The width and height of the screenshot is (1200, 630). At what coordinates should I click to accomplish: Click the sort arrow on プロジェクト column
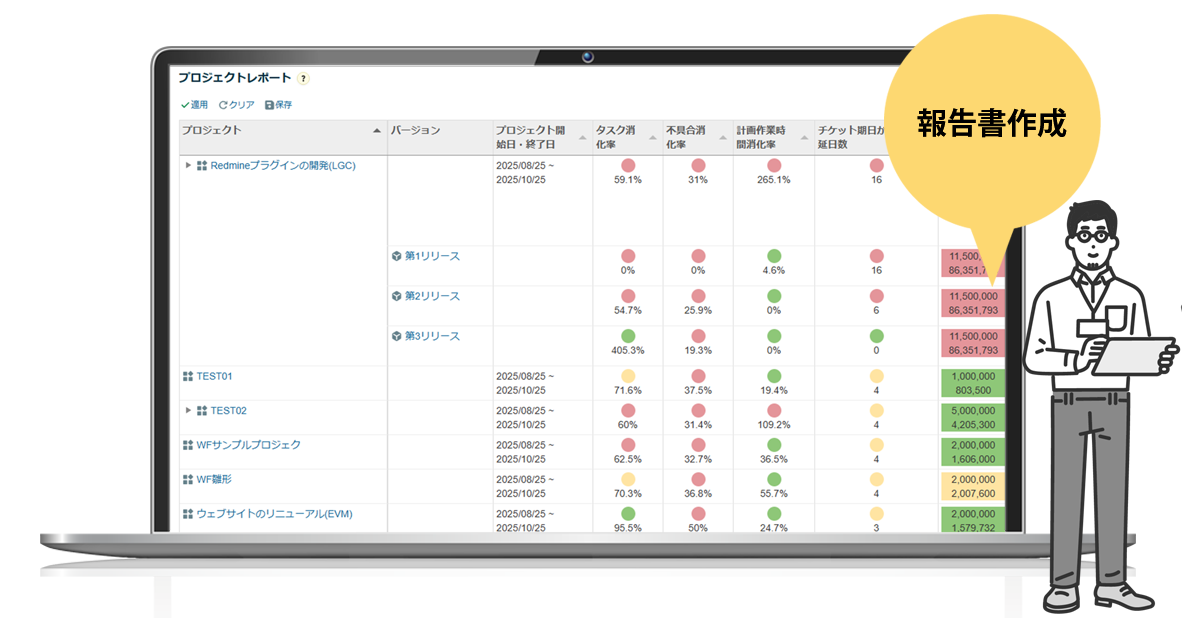click(x=376, y=129)
